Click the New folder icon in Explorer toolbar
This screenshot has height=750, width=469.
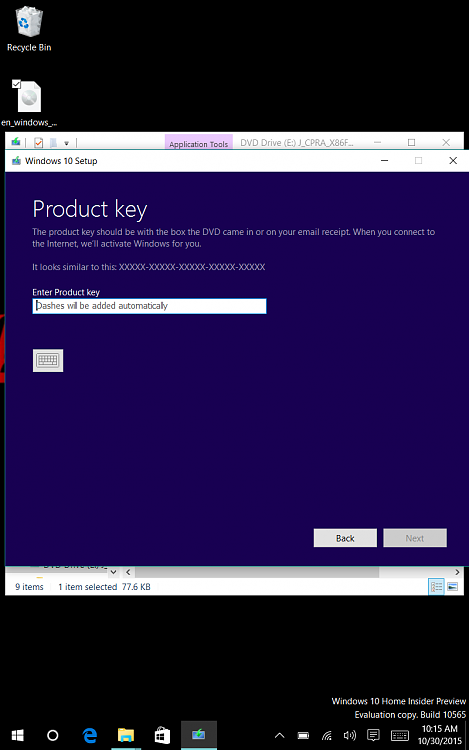click(54, 143)
